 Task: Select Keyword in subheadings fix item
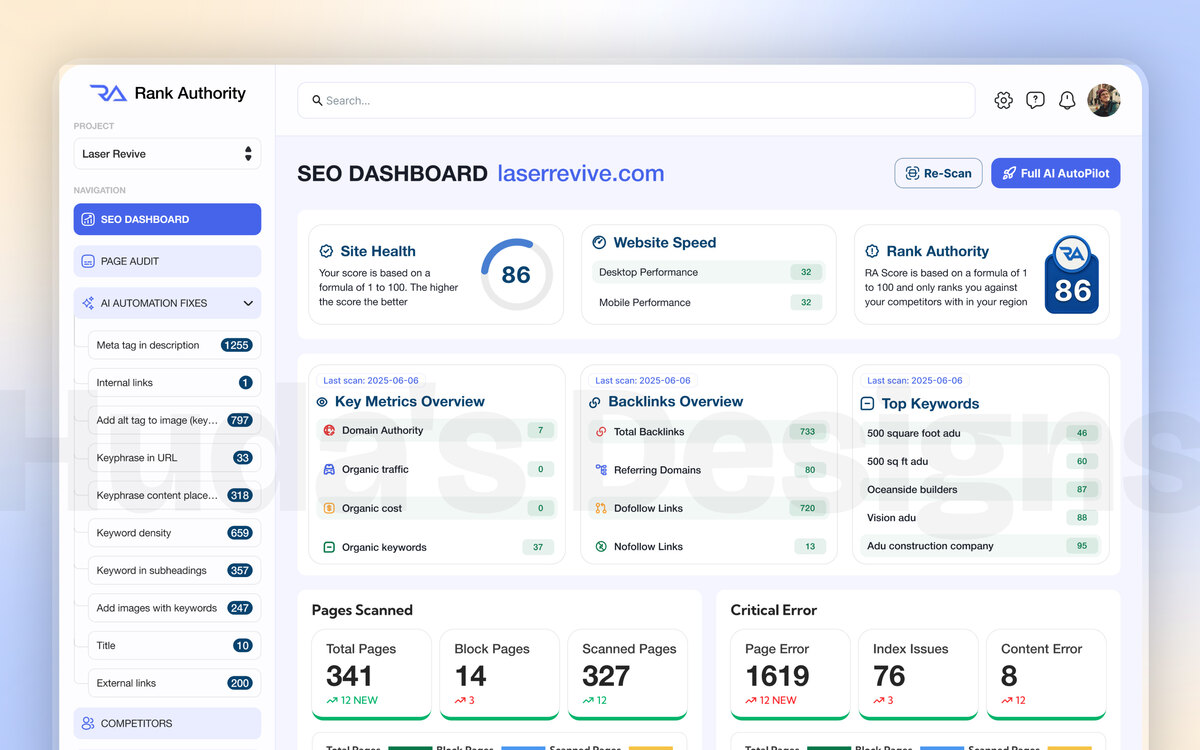pyautogui.click(x=174, y=570)
